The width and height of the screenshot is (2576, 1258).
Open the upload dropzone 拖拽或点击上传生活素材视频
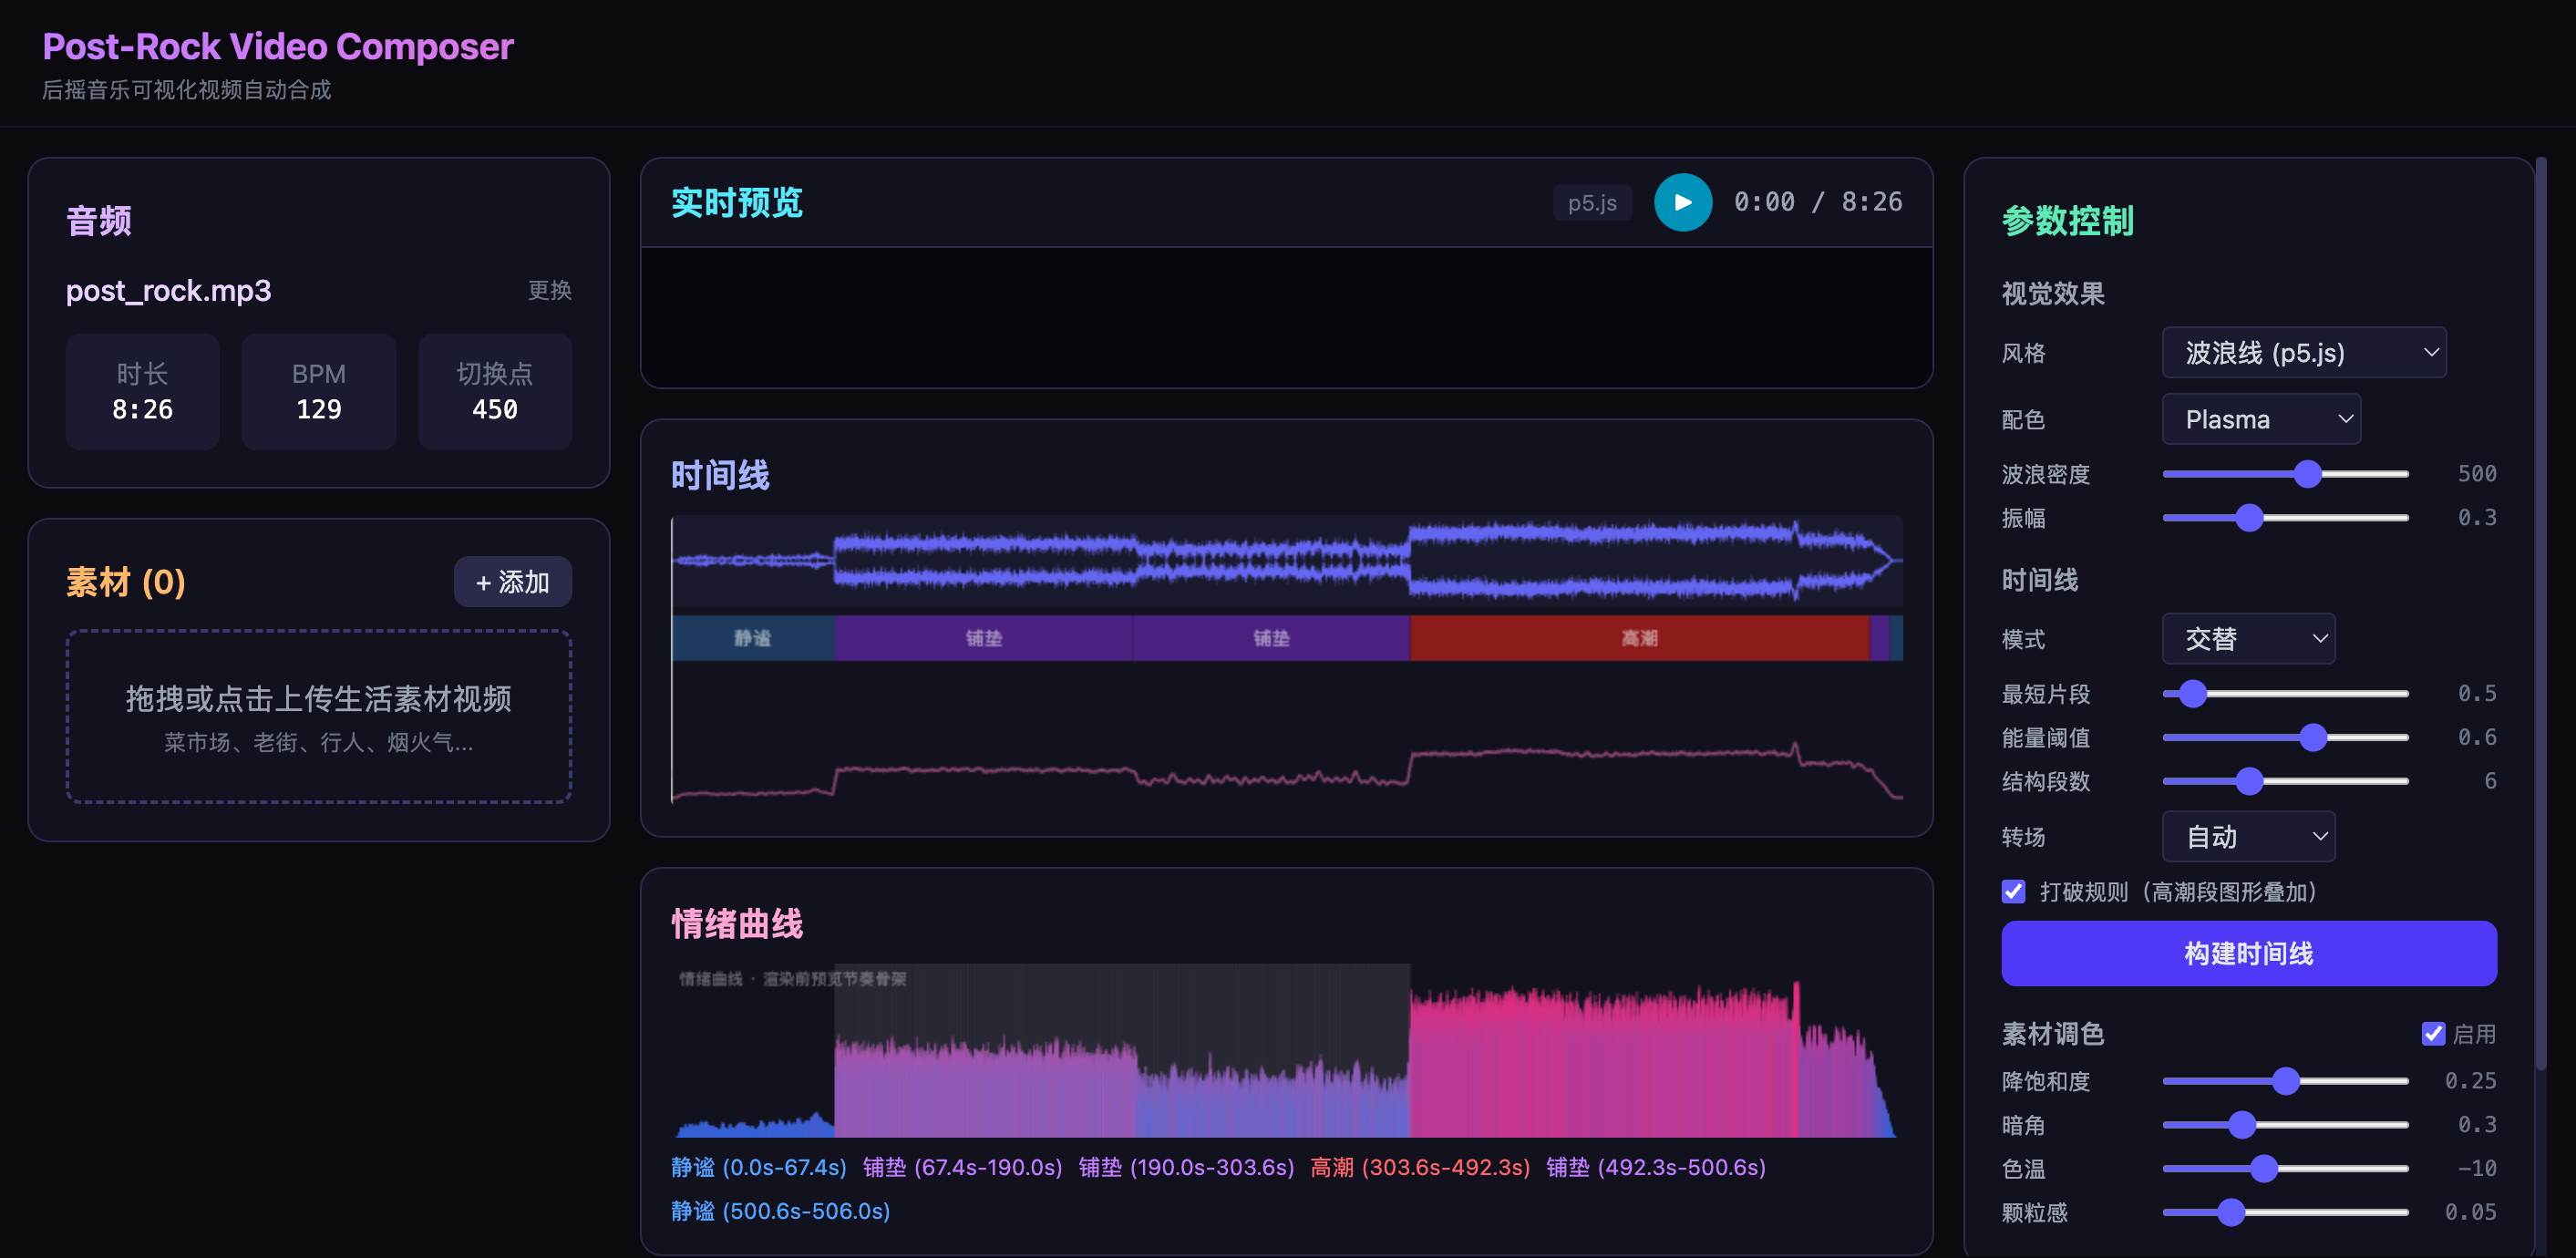(x=319, y=716)
